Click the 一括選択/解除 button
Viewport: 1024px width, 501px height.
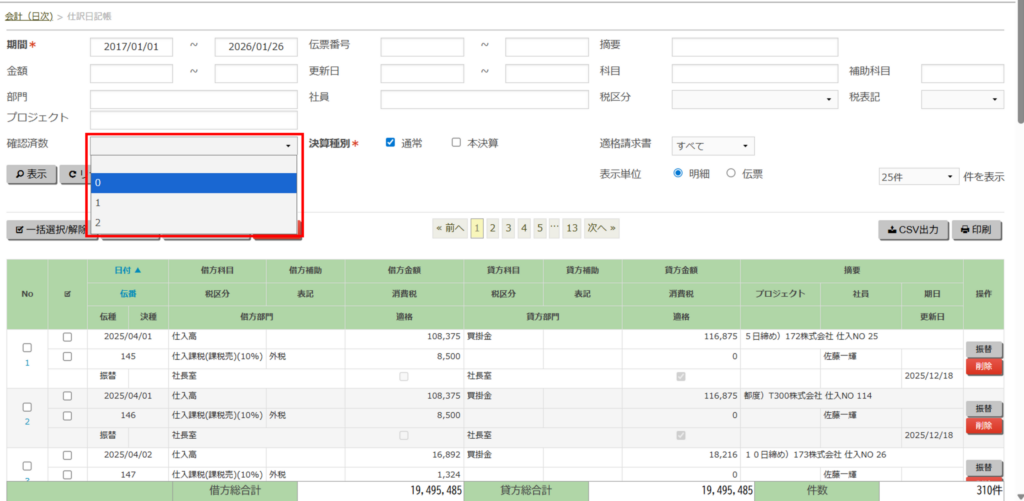click(x=51, y=230)
